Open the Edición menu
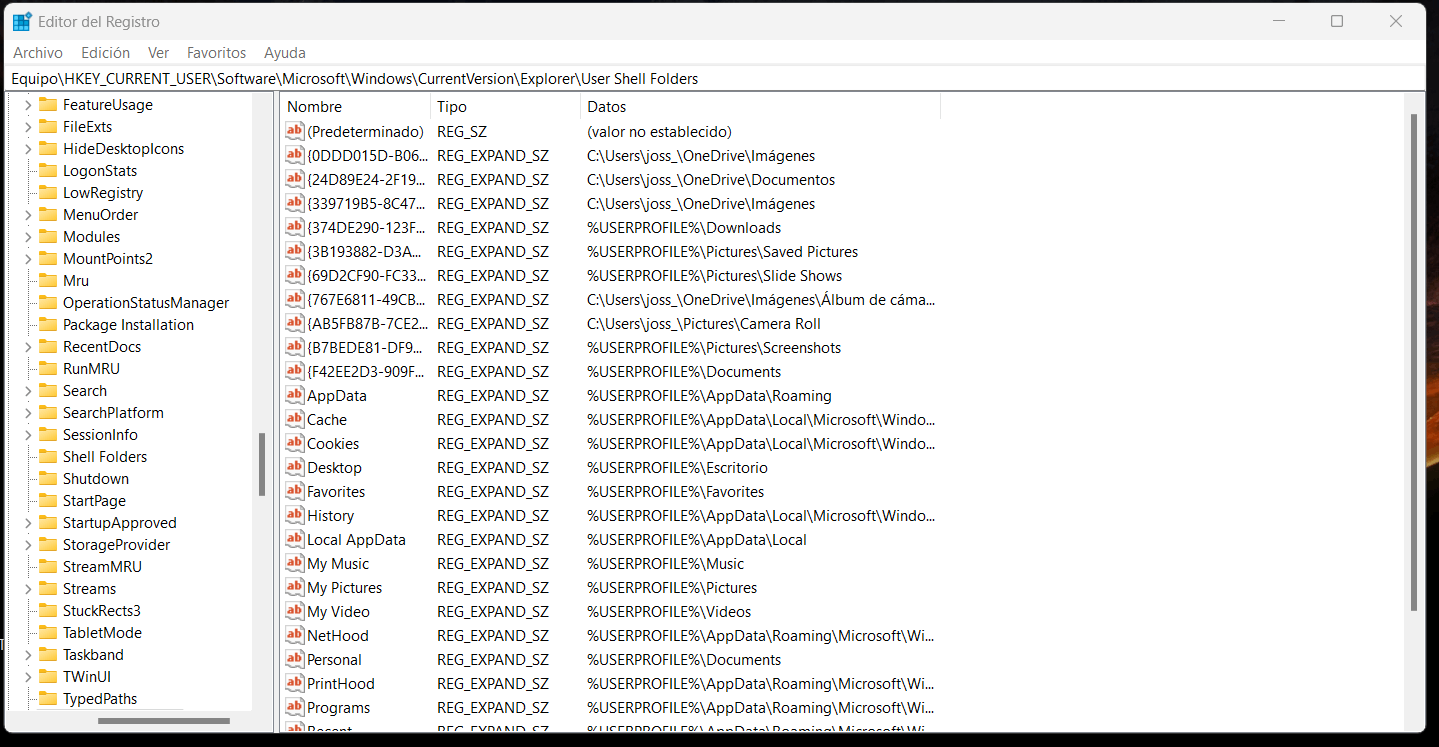This screenshot has height=747, width=1439. 105,52
